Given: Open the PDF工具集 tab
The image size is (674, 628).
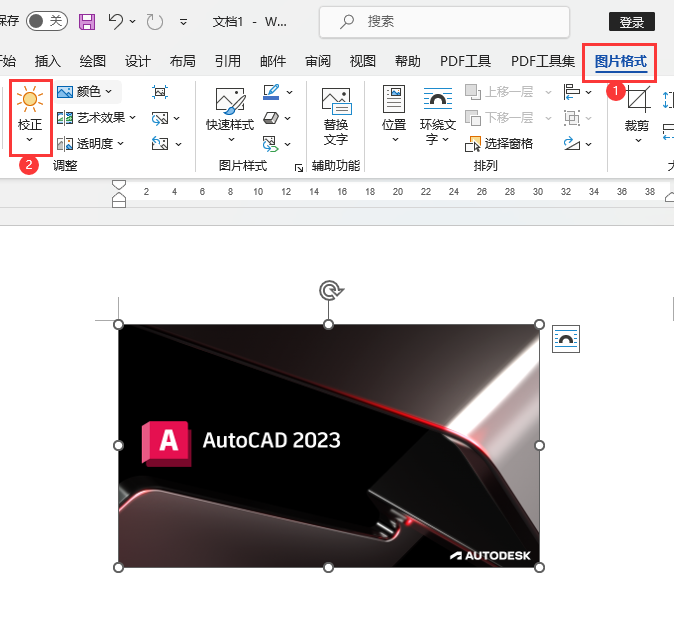Looking at the screenshot, I should [543, 61].
